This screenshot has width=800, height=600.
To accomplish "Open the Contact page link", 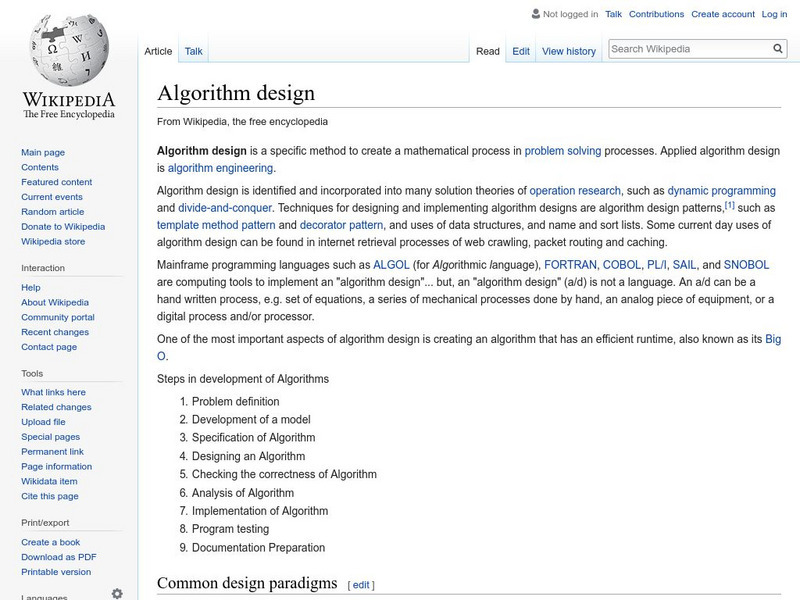I will (x=49, y=346).
